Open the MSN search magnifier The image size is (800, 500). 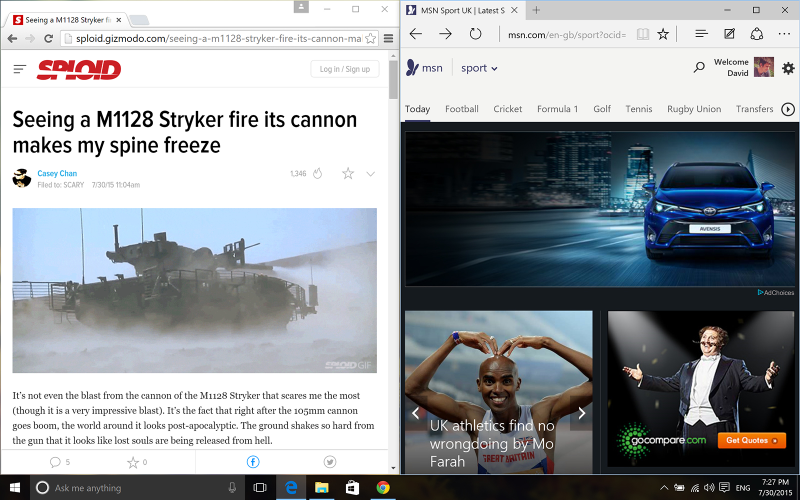tap(699, 67)
